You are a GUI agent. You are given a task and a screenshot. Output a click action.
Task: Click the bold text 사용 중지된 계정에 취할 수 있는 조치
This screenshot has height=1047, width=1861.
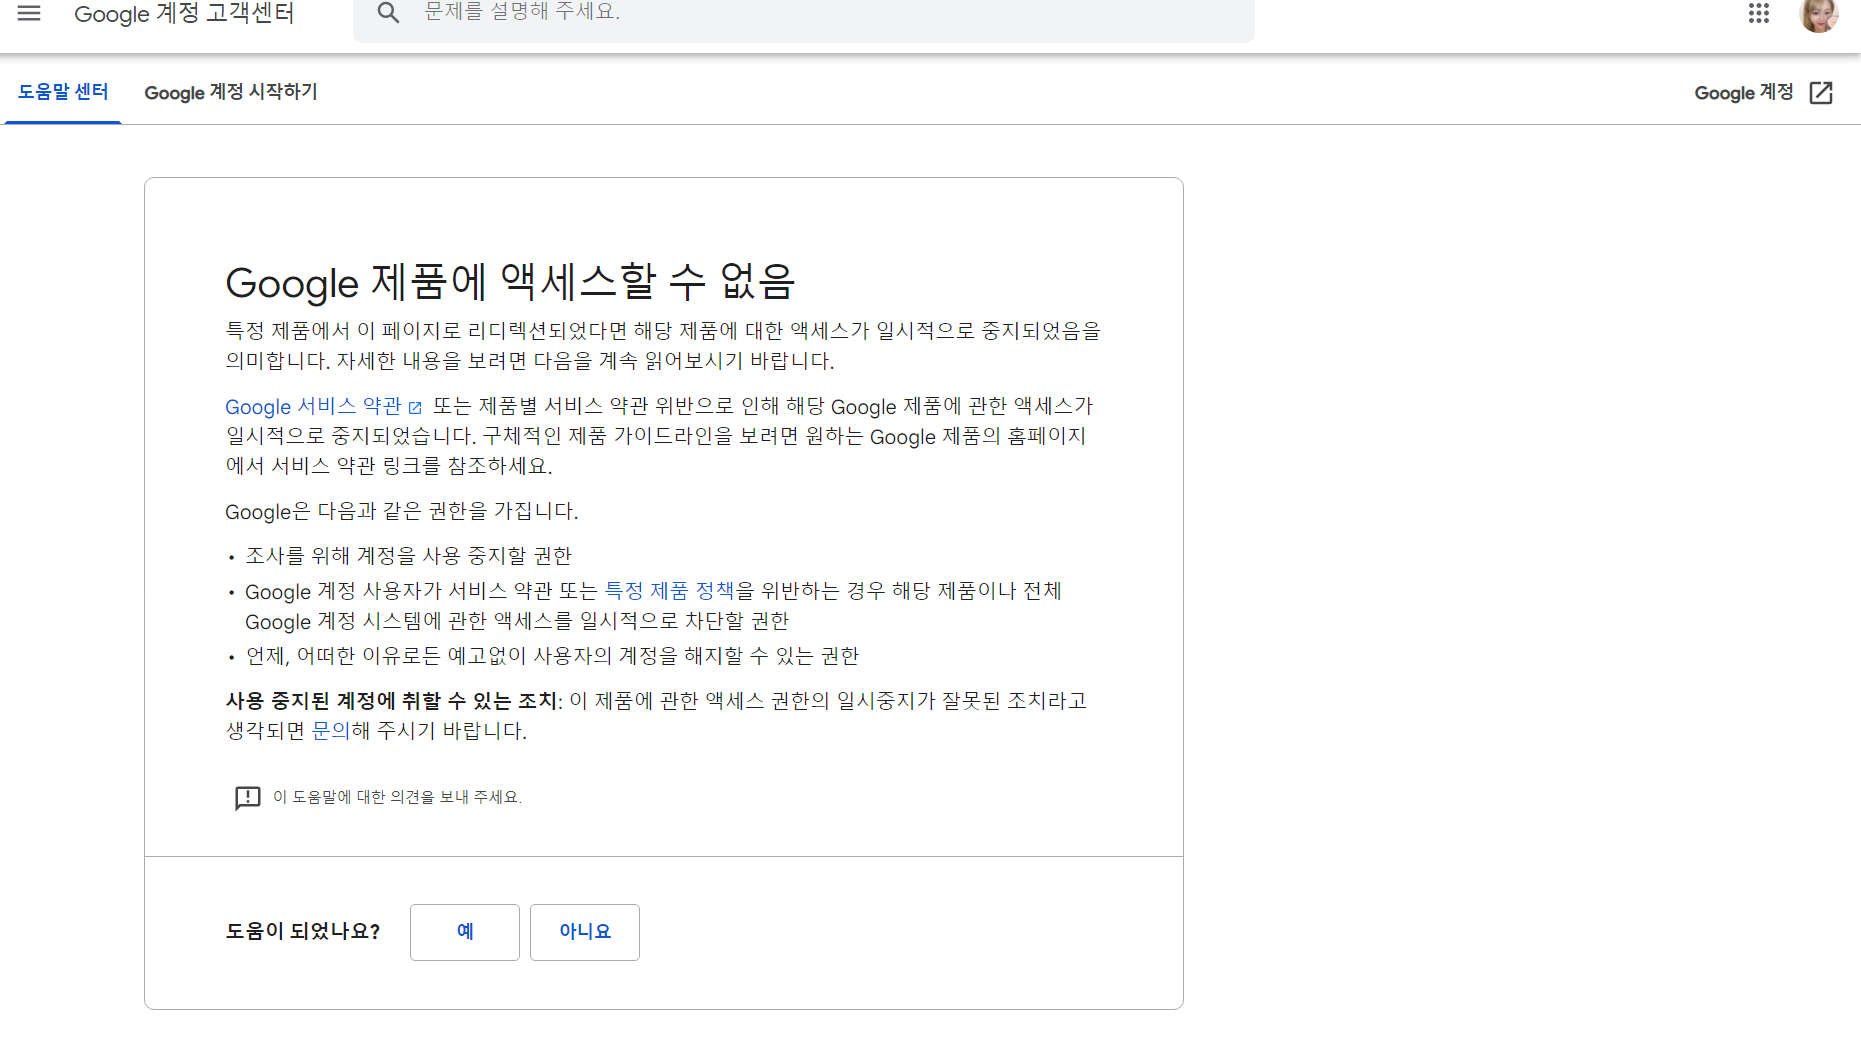391,701
